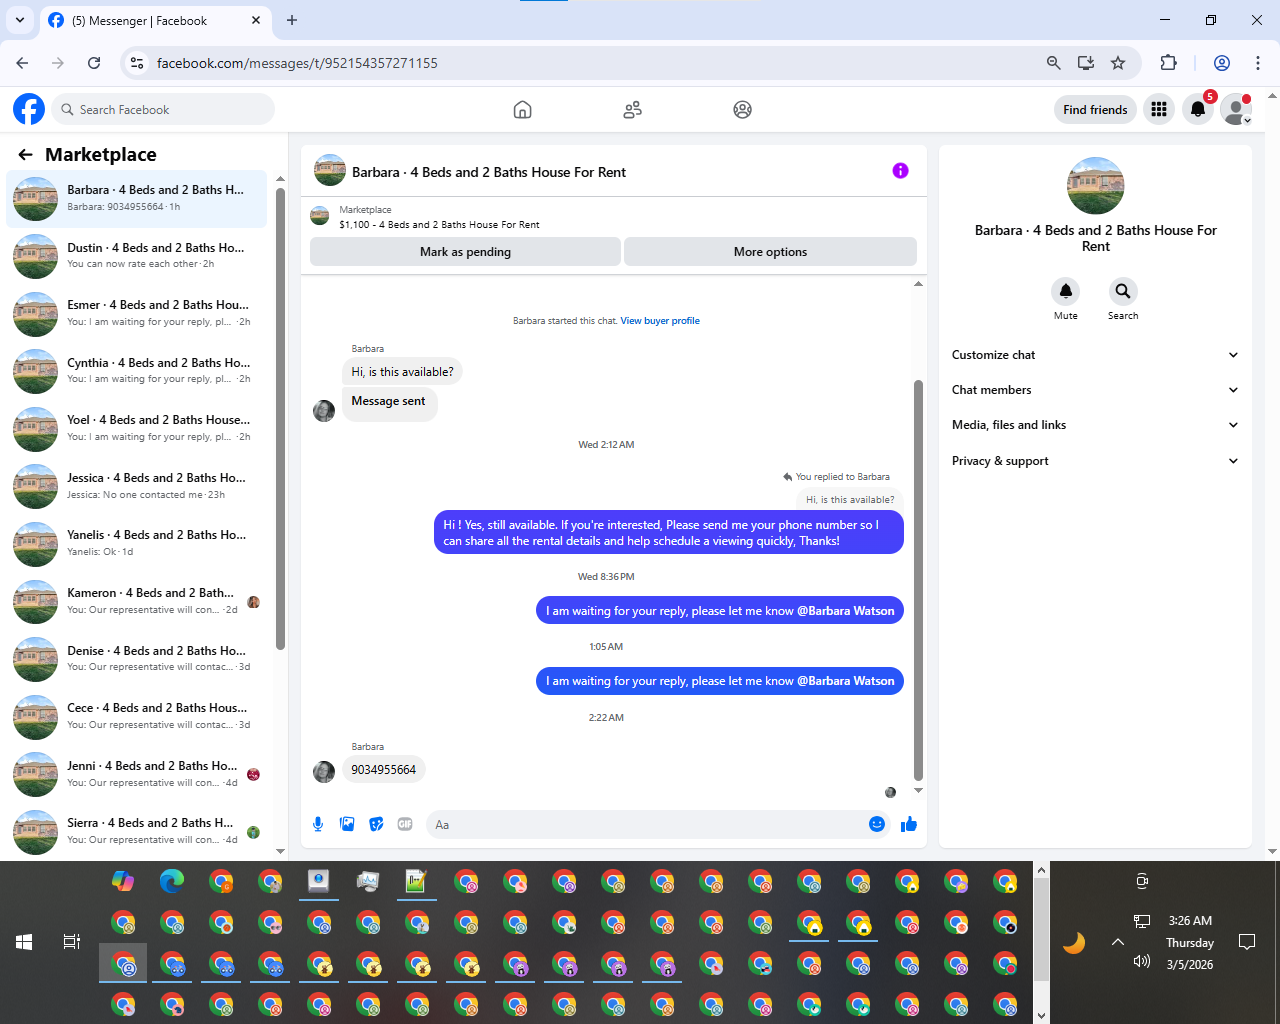The image size is (1280, 1024).
Task: Search in conversation with the magnifier icon
Action: [x=1123, y=291]
